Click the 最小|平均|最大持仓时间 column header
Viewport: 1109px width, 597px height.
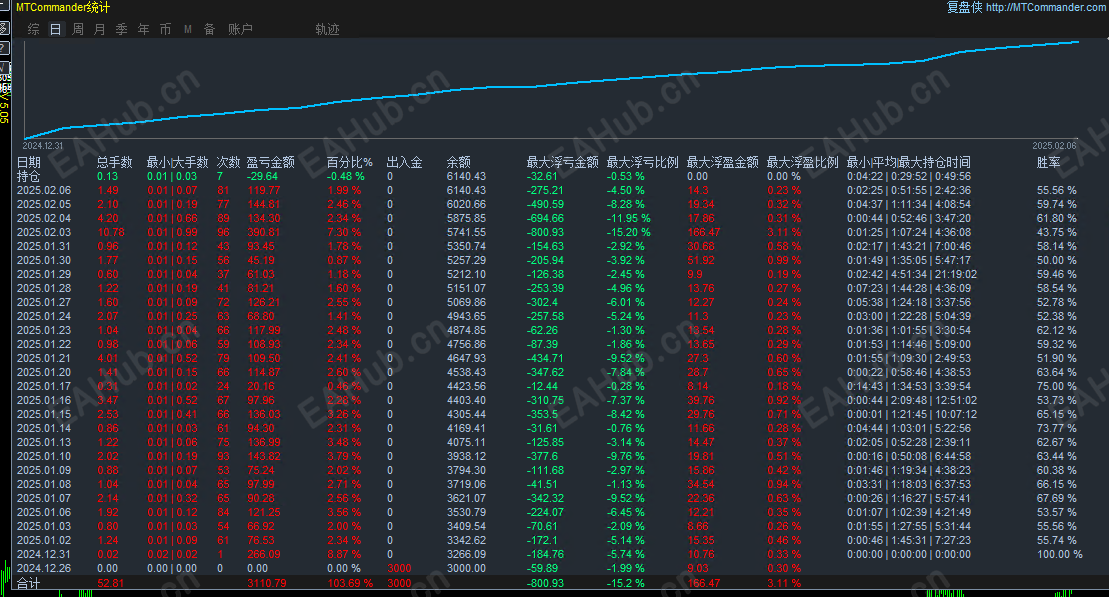pyautogui.click(x=908, y=162)
